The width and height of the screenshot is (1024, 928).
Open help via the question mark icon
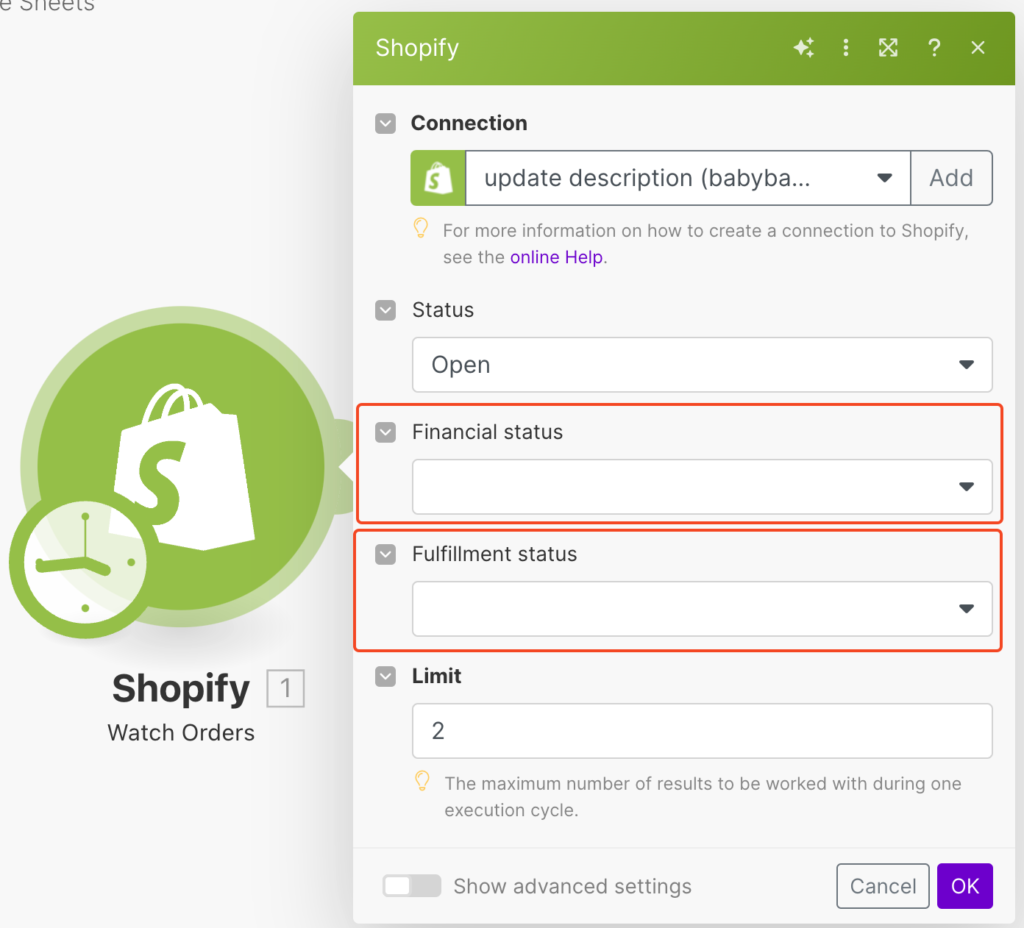[x=934, y=48]
